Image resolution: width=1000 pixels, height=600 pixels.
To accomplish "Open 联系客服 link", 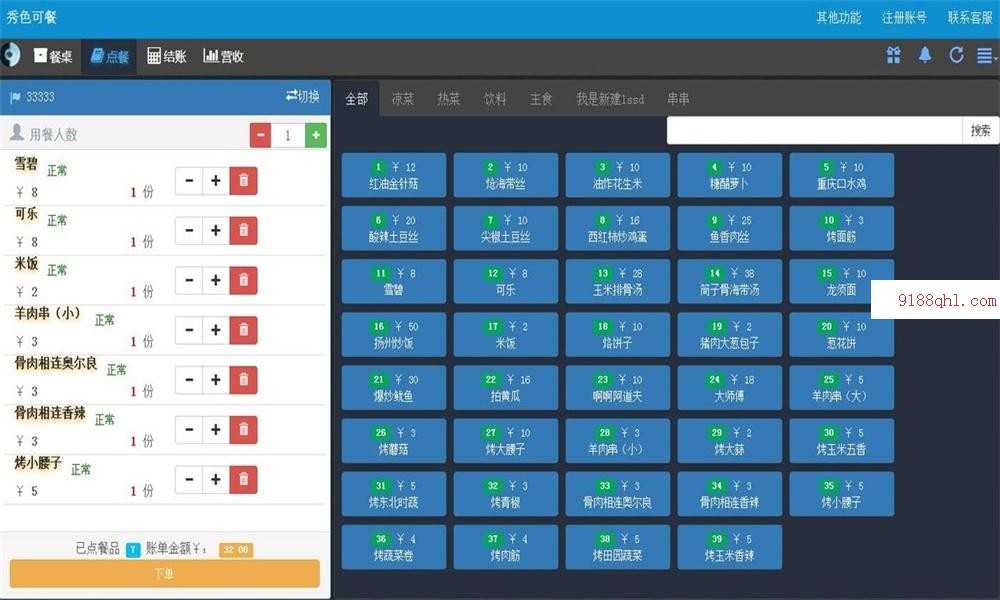I will (970, 17).
